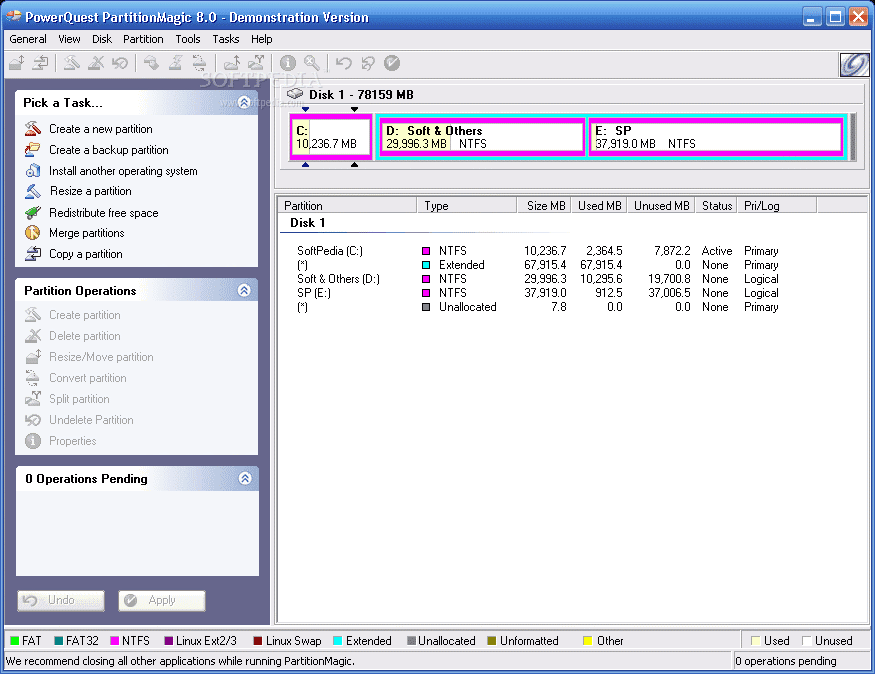Image resolution: width=875 pixels, height=674 pixels.
Task: Collapse the Partition Operations panel
Action: coord(243,290)
